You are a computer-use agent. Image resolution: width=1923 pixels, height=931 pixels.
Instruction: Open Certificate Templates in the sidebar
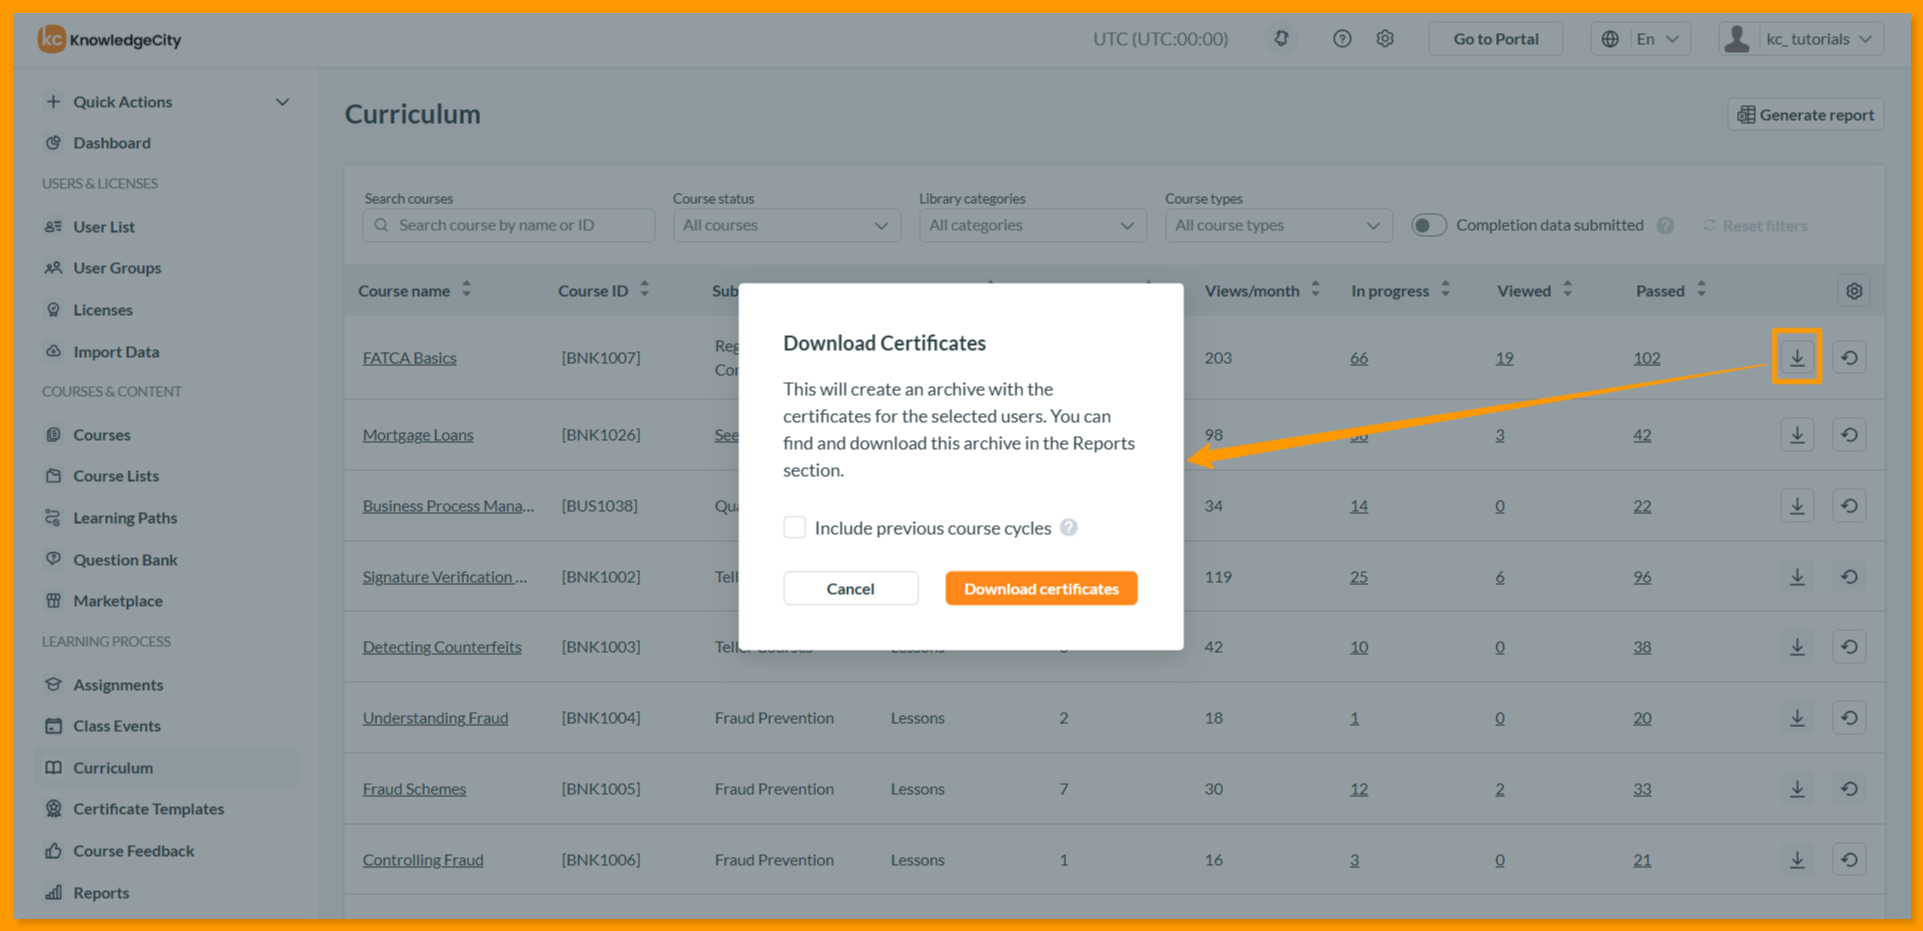click(148, 809)
